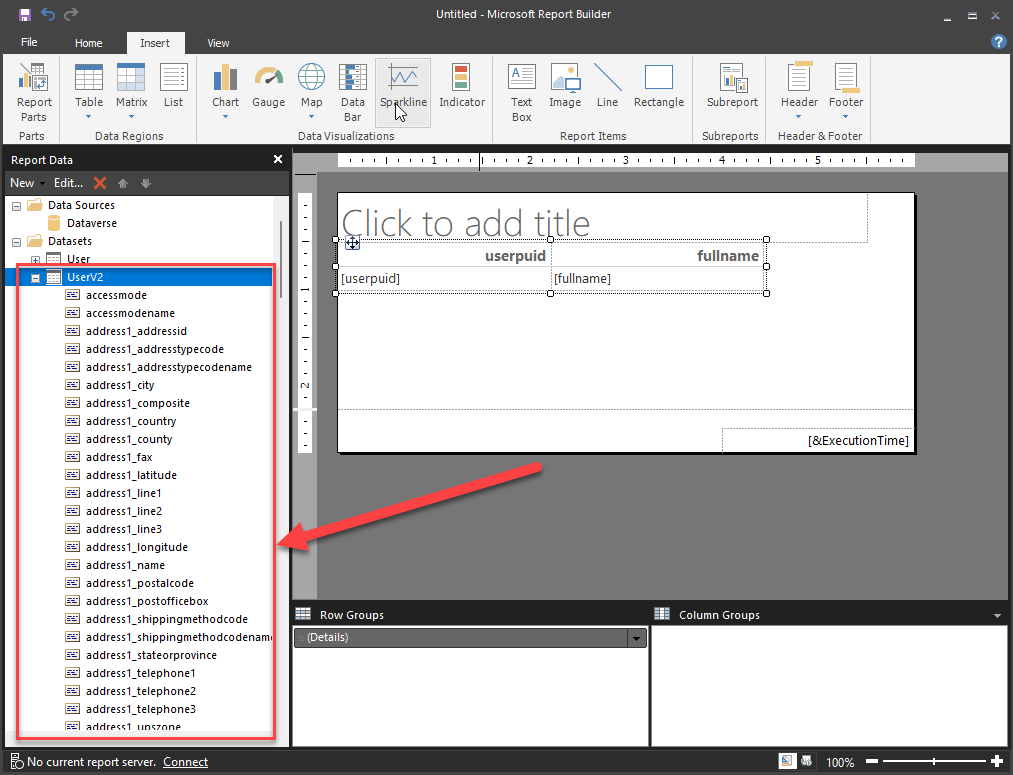
Task: Click the zoom slider handle
Action: point(934,762)
